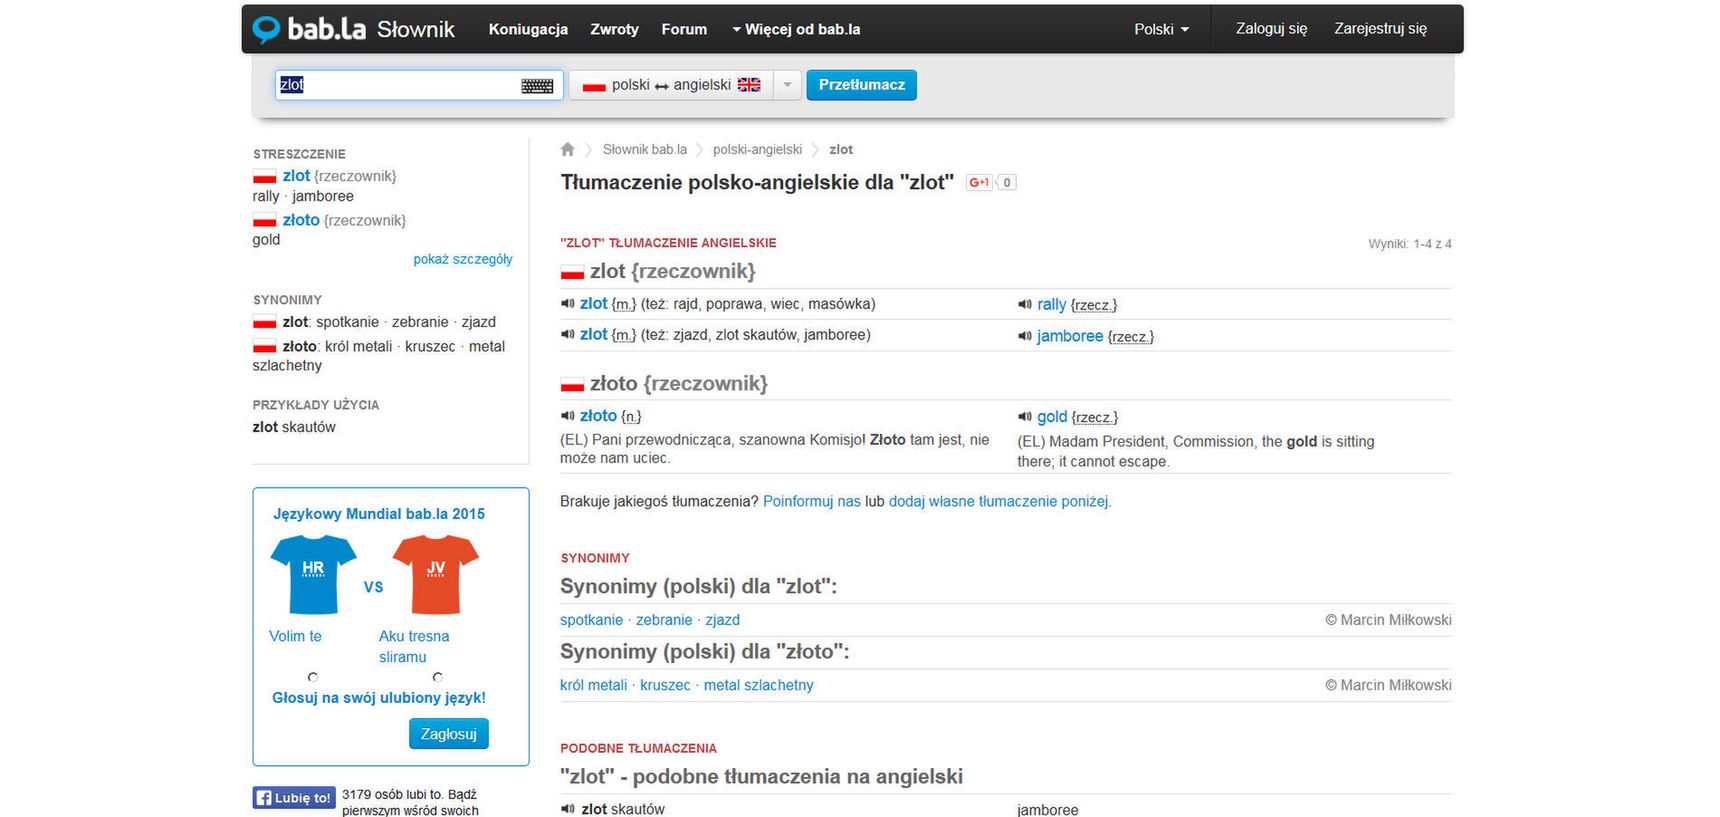Select the radio button for 'Volim te'
1720x817 pixels.
tap(313, 677)
